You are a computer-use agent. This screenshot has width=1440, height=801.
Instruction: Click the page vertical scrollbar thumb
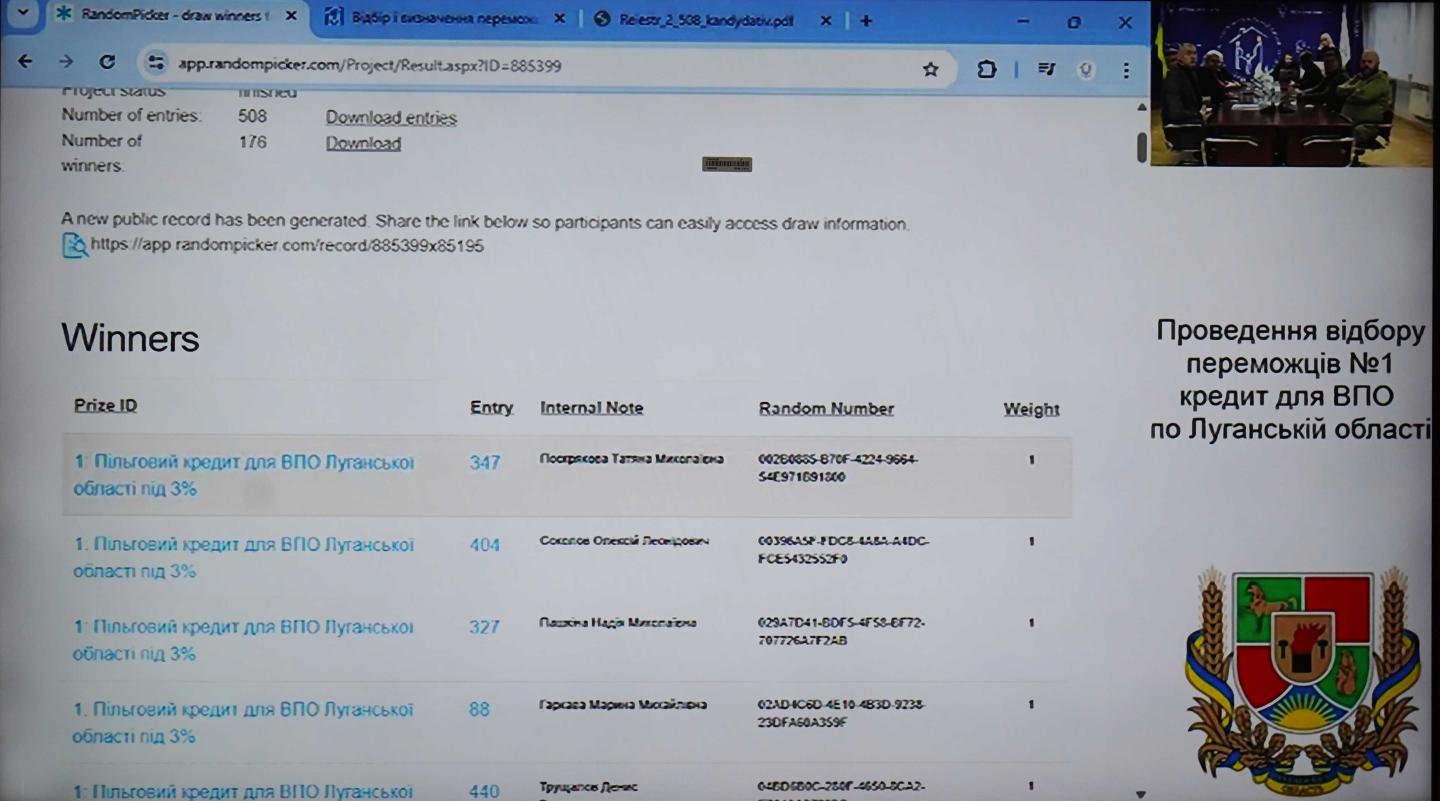1142,148
